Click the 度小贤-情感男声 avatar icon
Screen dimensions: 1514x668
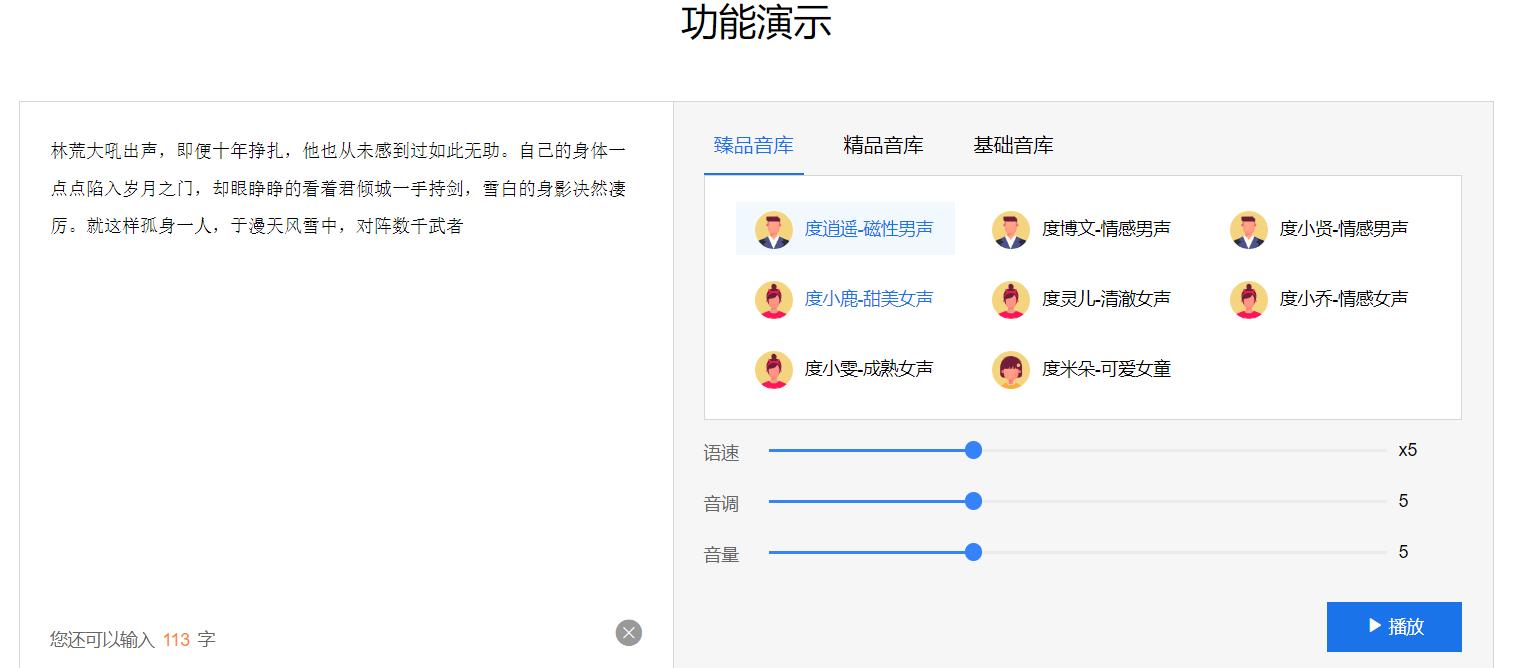pos(1247,229)
